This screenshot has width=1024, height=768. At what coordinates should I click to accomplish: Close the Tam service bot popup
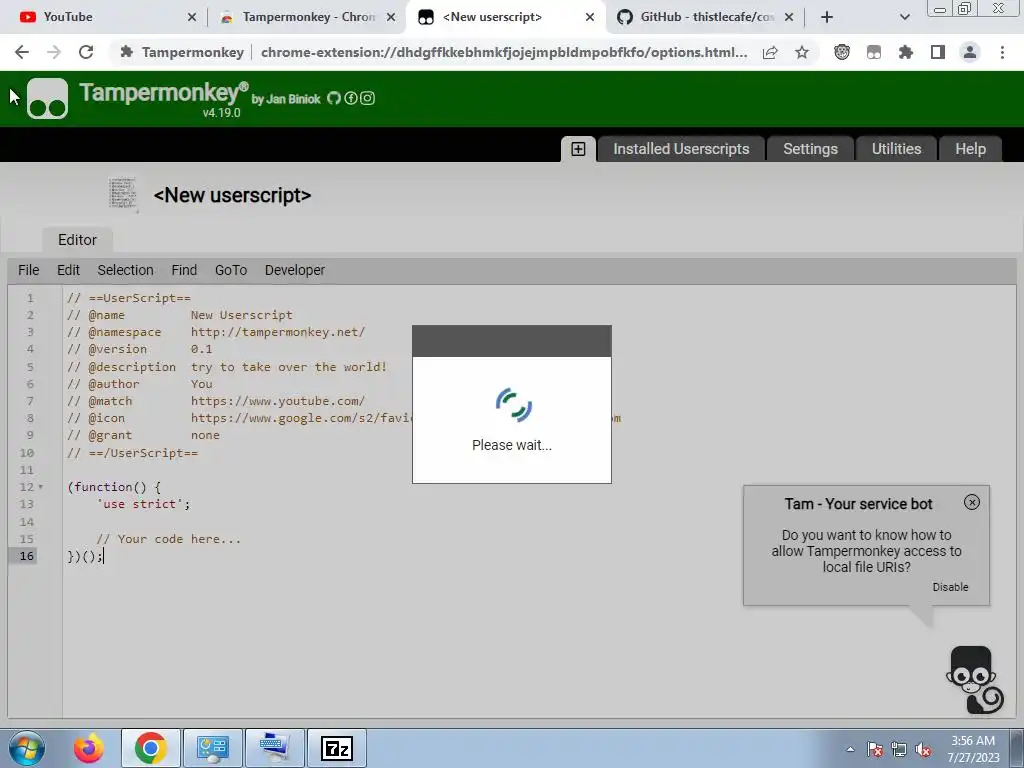[972, 502]
